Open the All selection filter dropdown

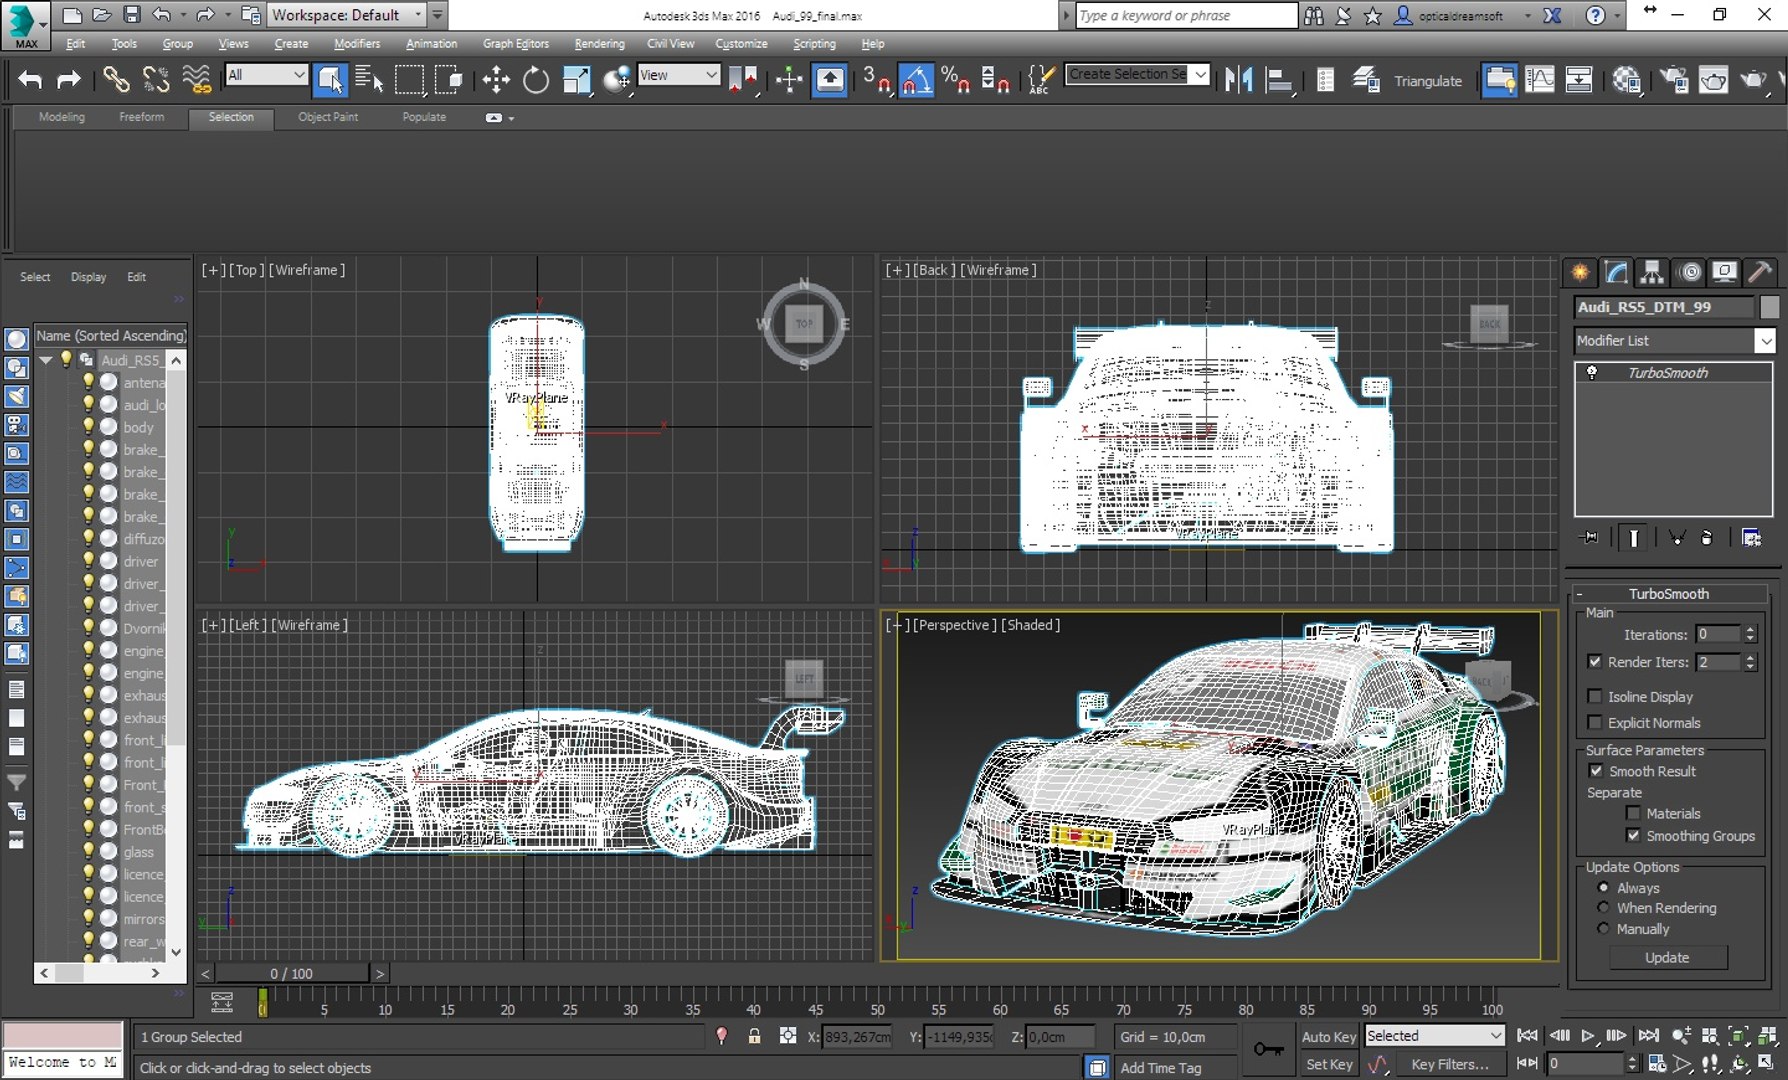pyautogui.click(x=266, y=75)
